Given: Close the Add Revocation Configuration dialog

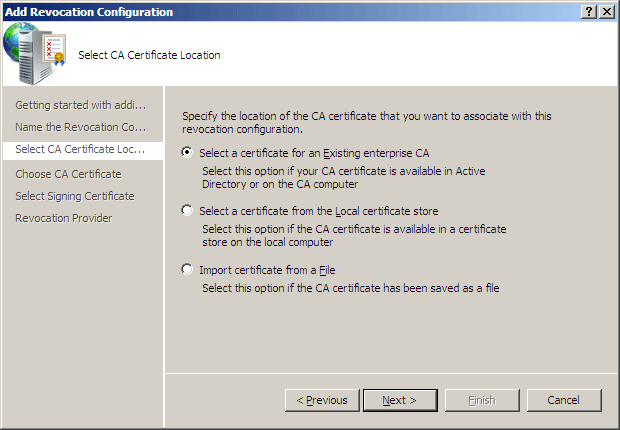Looking at the screenshot, I should pos(607,12).
